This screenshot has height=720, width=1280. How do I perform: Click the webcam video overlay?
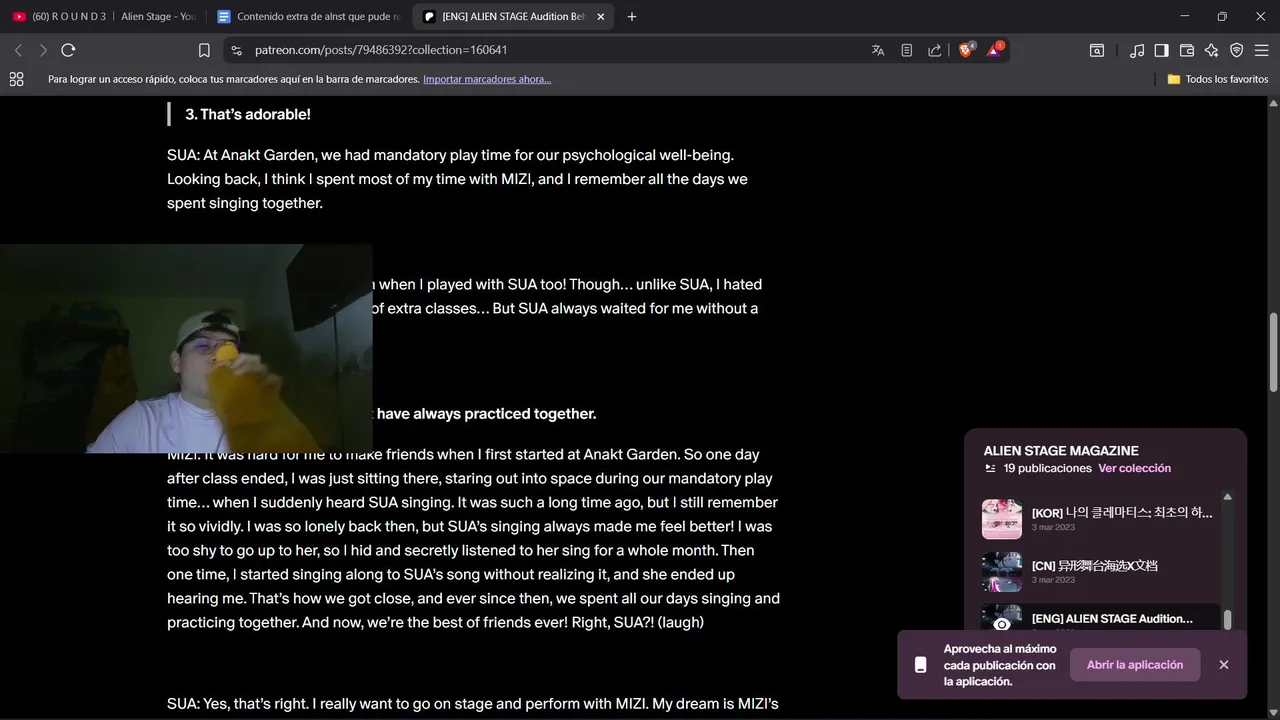pyautogui.click(x=186, y=348)
